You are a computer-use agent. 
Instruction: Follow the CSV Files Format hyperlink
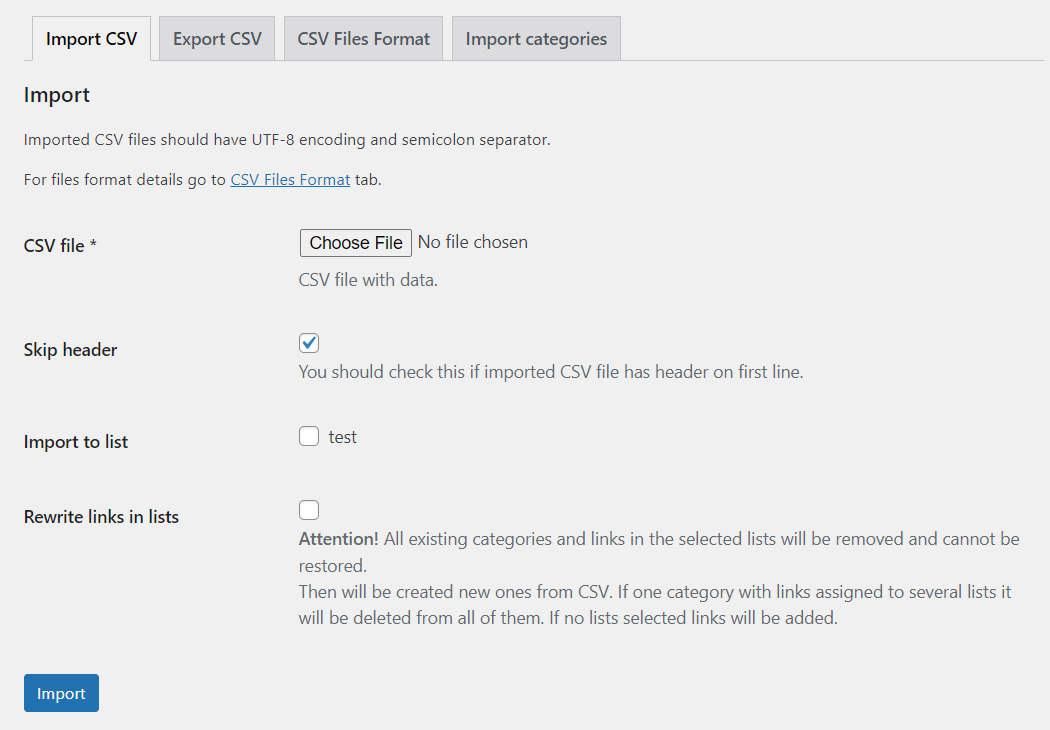coord(290,180)
